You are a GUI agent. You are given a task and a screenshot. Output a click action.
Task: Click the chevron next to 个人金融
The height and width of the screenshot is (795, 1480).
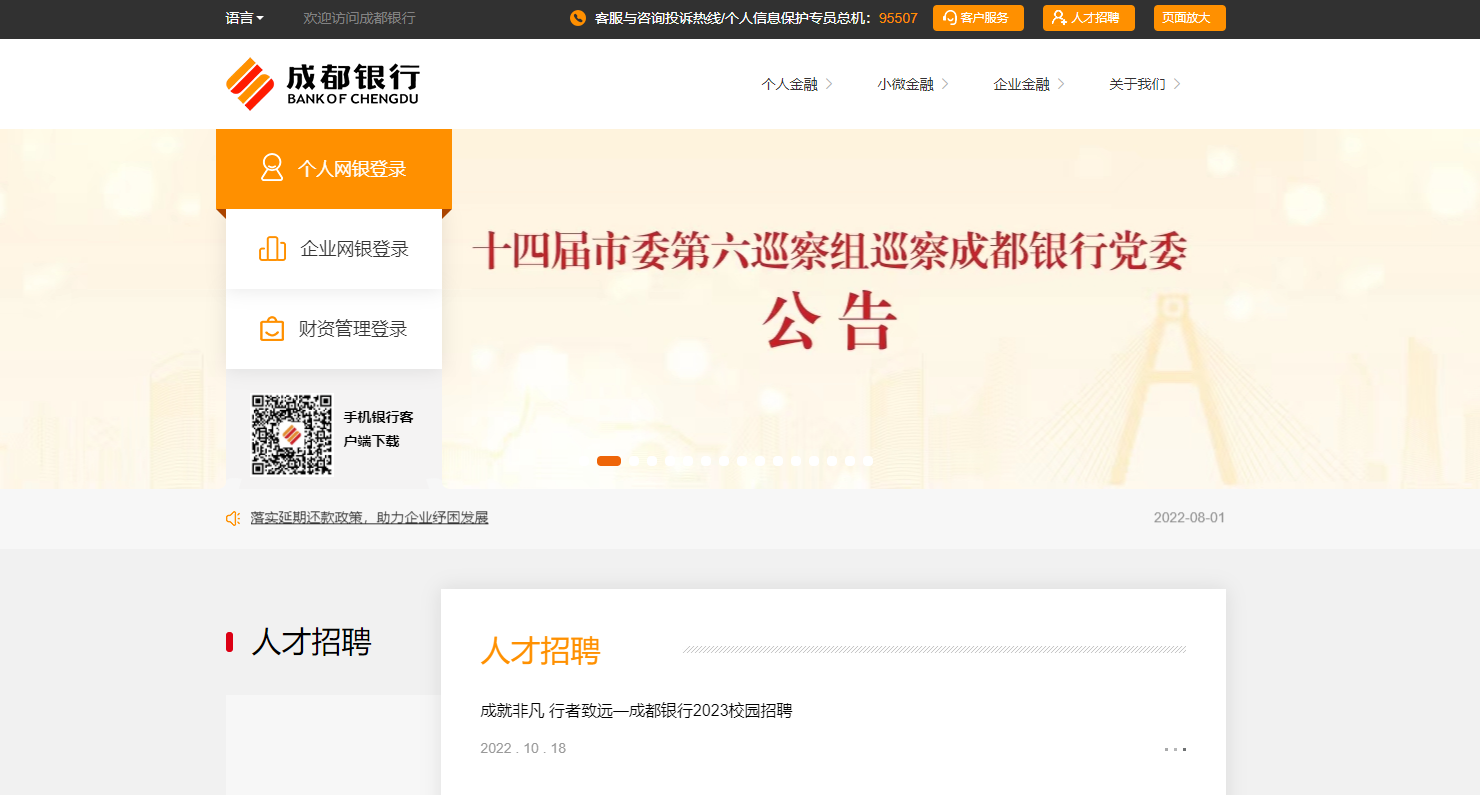[829, 84]
